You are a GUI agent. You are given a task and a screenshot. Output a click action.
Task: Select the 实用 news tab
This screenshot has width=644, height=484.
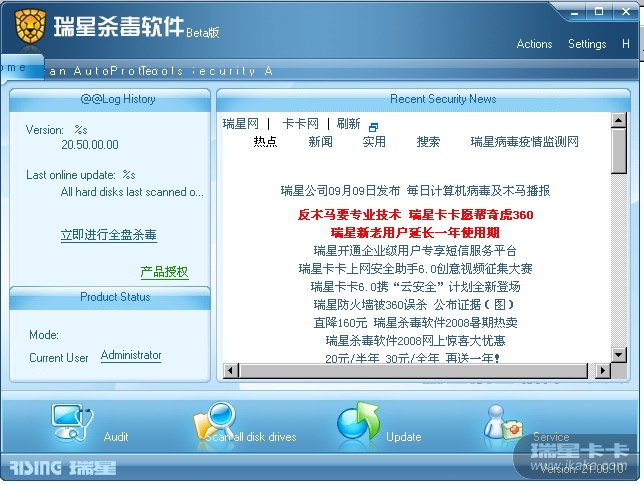pyautogui.click(x=374, y=141)
